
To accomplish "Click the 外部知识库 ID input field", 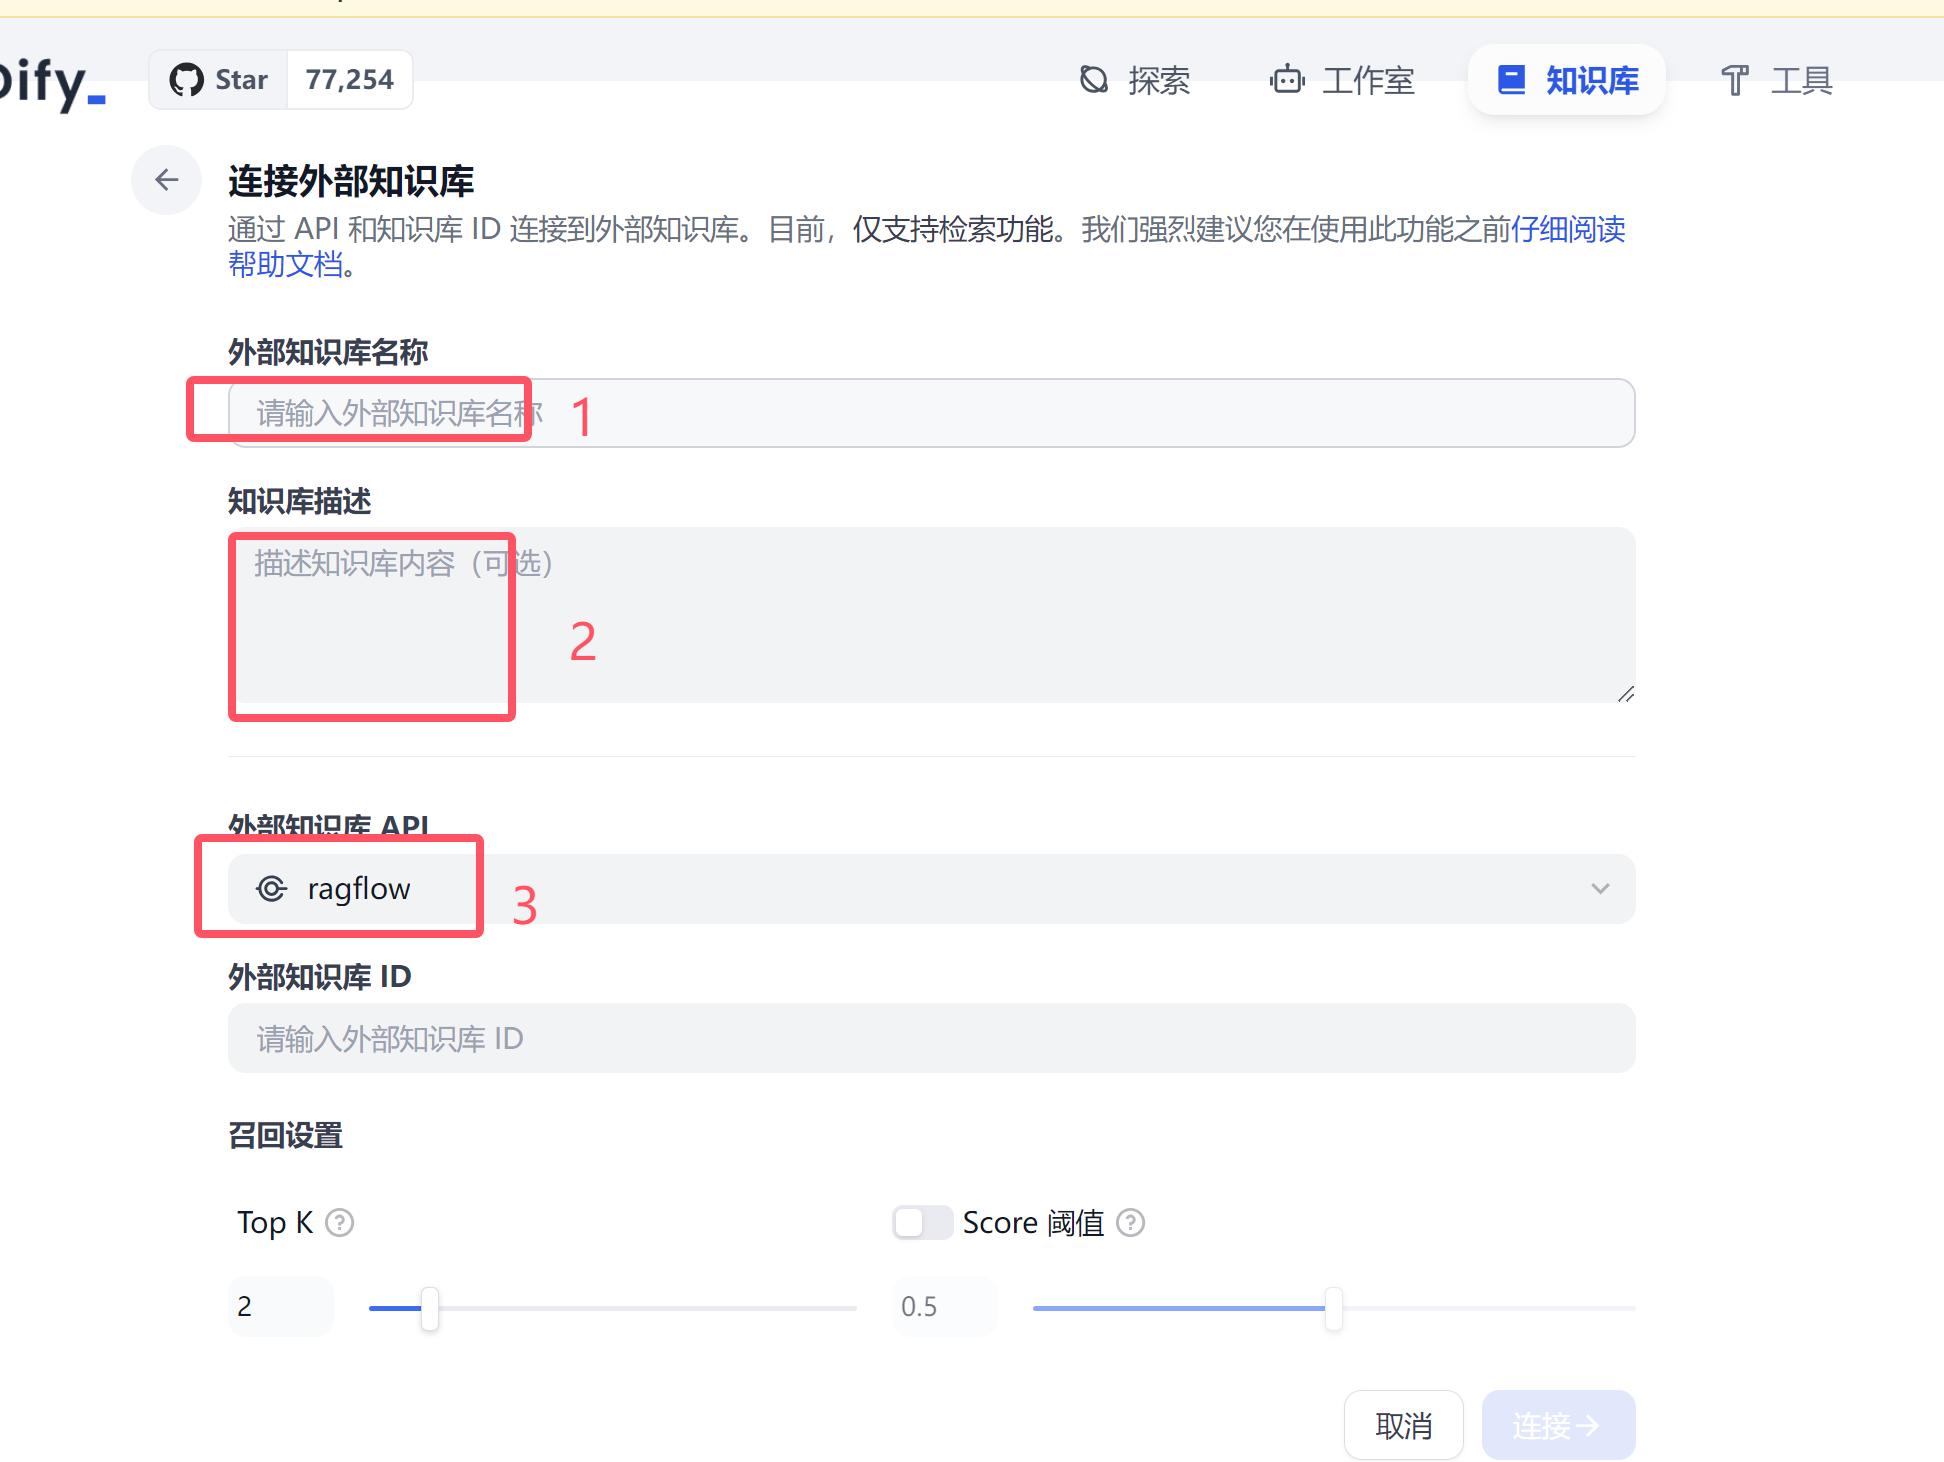I will [x=930, y=1039].
